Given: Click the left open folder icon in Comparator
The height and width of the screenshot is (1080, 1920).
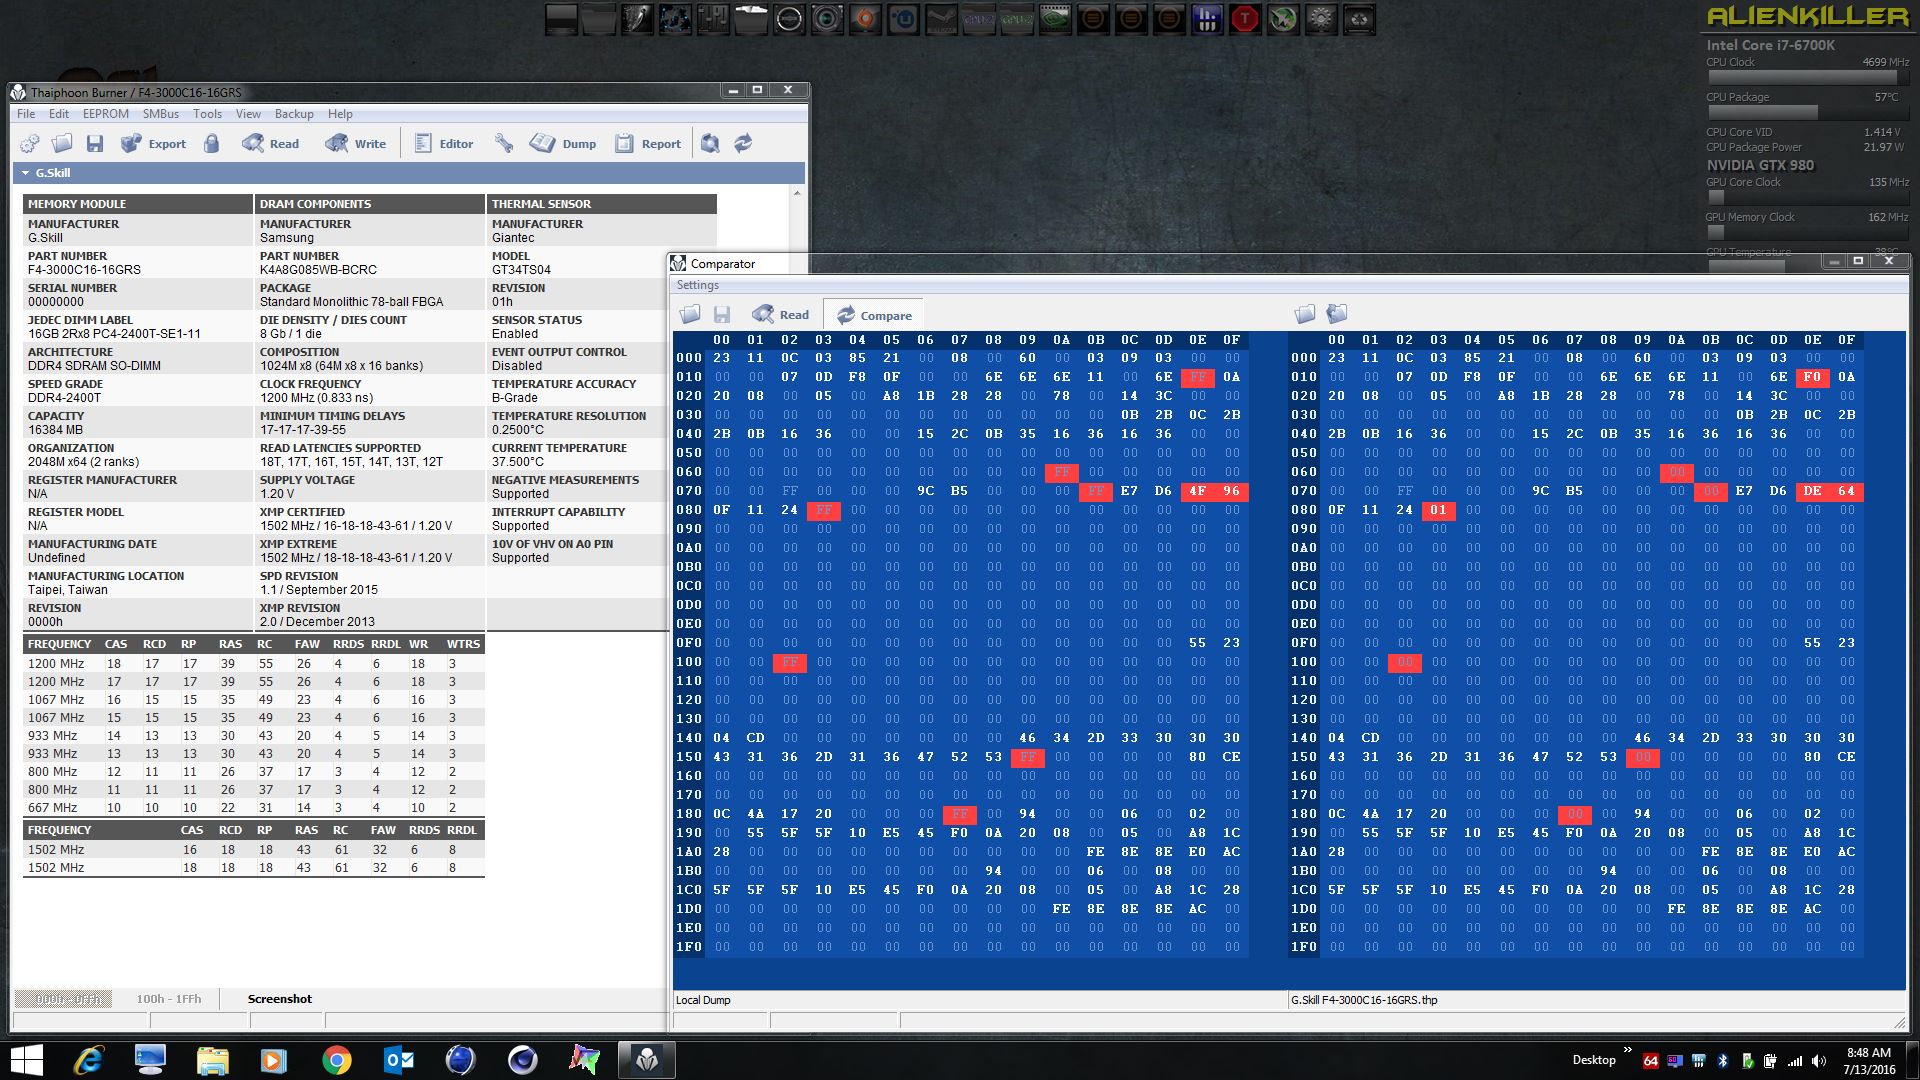Looking at the screenshot, I should pyautogui.click(x=690, y=315).
